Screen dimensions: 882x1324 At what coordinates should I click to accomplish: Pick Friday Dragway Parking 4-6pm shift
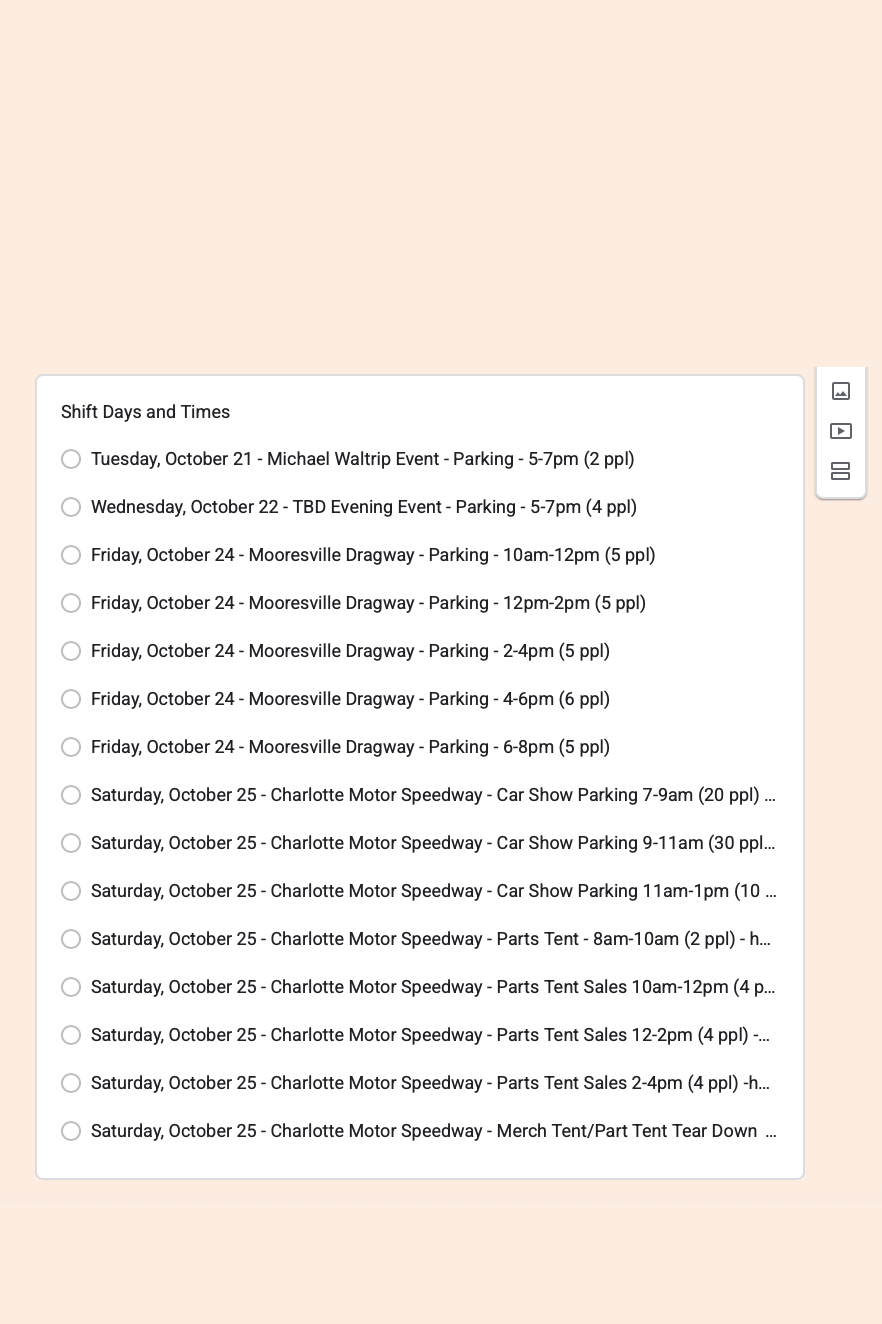[x=71, y=699]
